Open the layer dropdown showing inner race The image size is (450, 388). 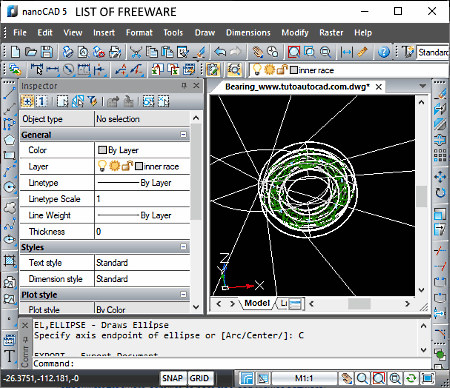349,70
